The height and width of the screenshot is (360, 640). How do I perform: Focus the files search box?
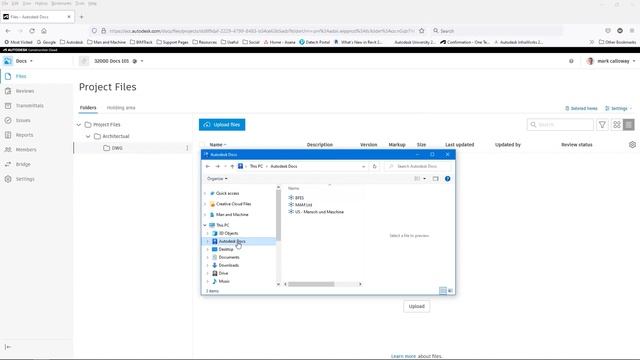[x=560, y=124]
